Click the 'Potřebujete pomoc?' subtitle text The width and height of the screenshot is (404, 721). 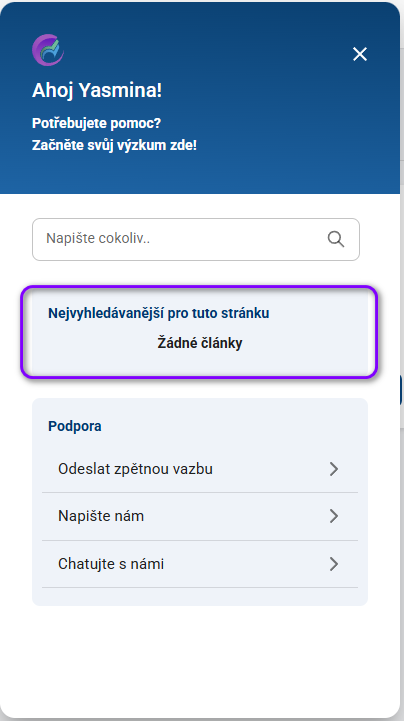coord(97,124)
